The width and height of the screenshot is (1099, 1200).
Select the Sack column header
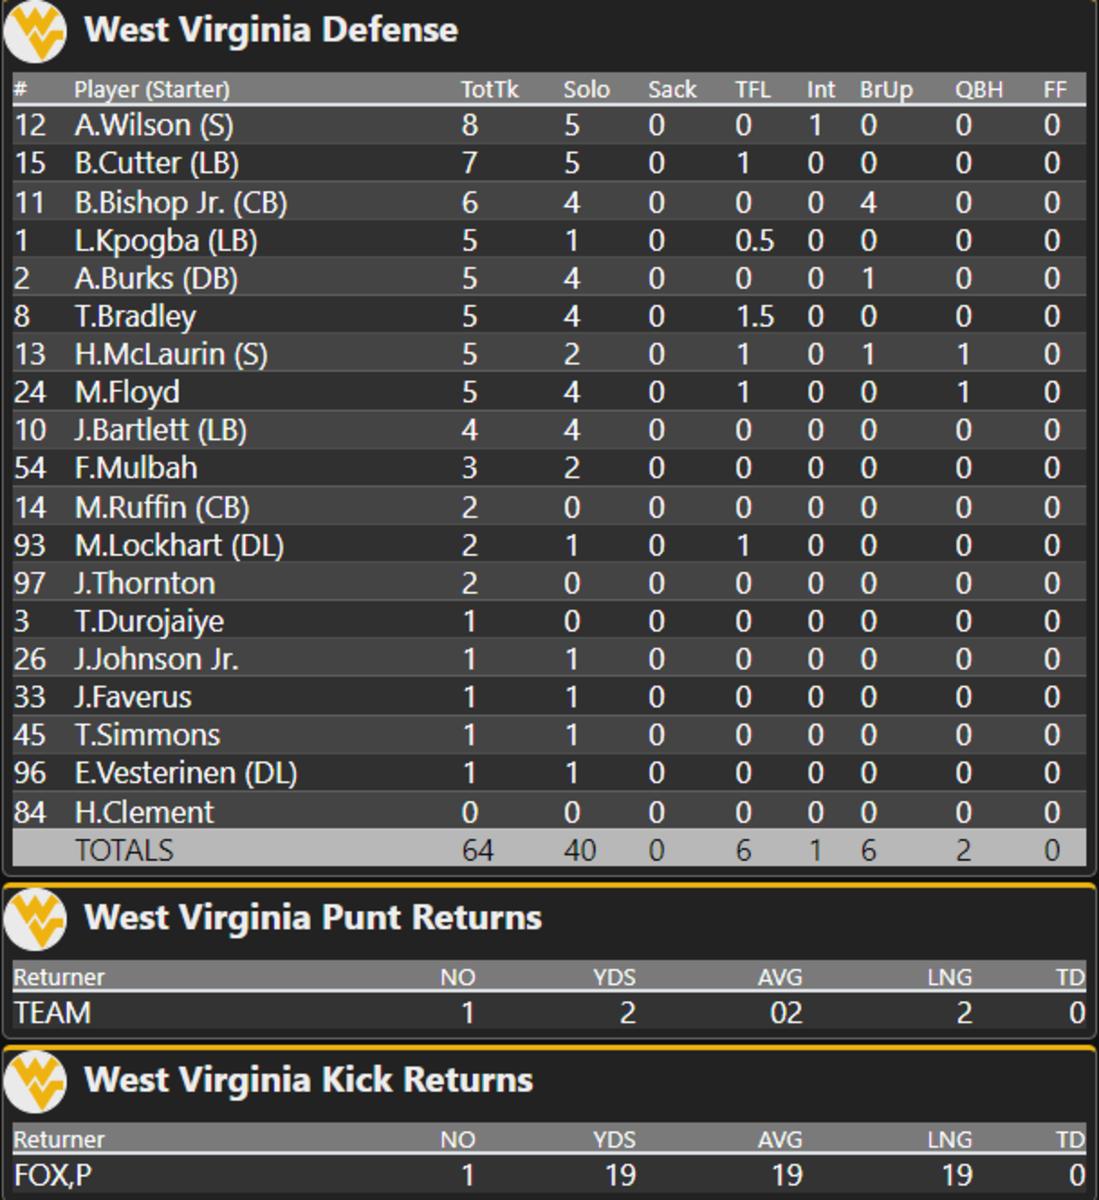point(671,89)
